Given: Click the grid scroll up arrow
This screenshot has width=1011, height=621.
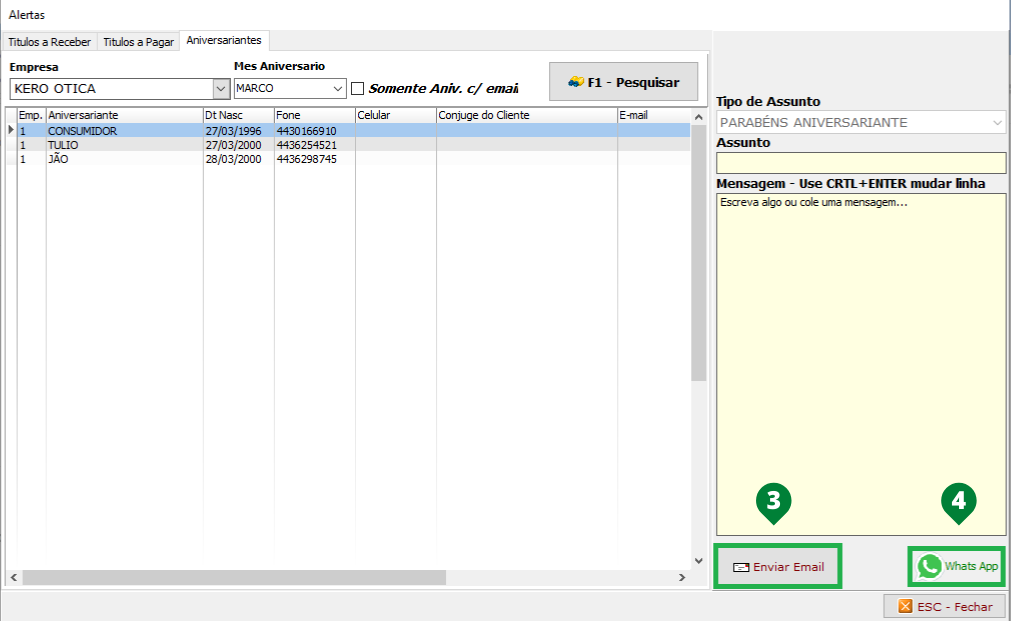Looking at the screenshot, I should [698, 117].
